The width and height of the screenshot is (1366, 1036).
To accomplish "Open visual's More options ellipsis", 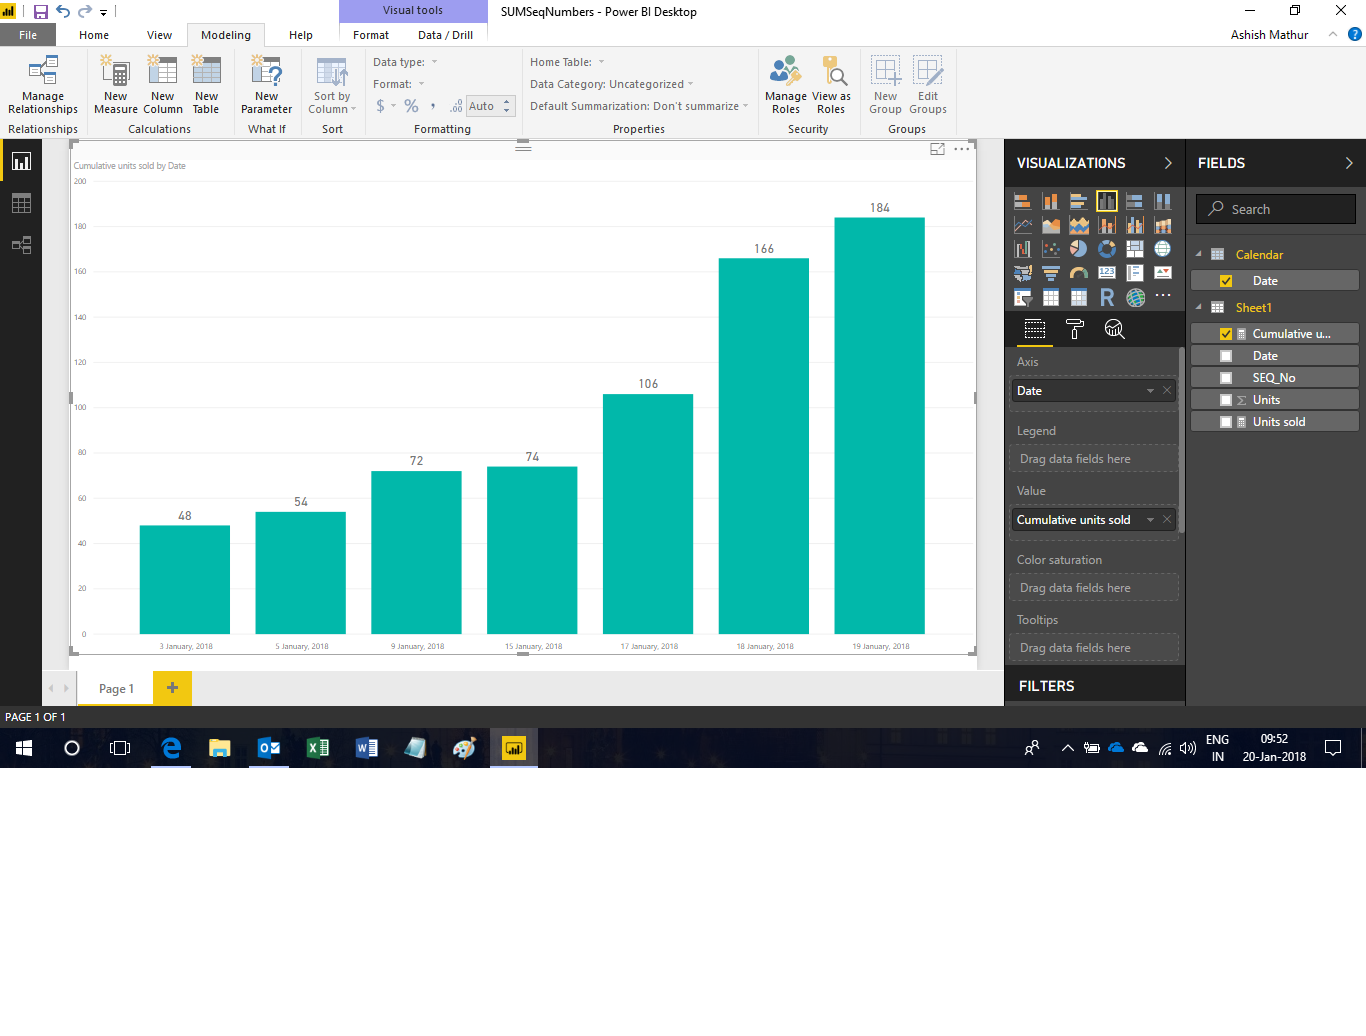I will click(962, 149).
